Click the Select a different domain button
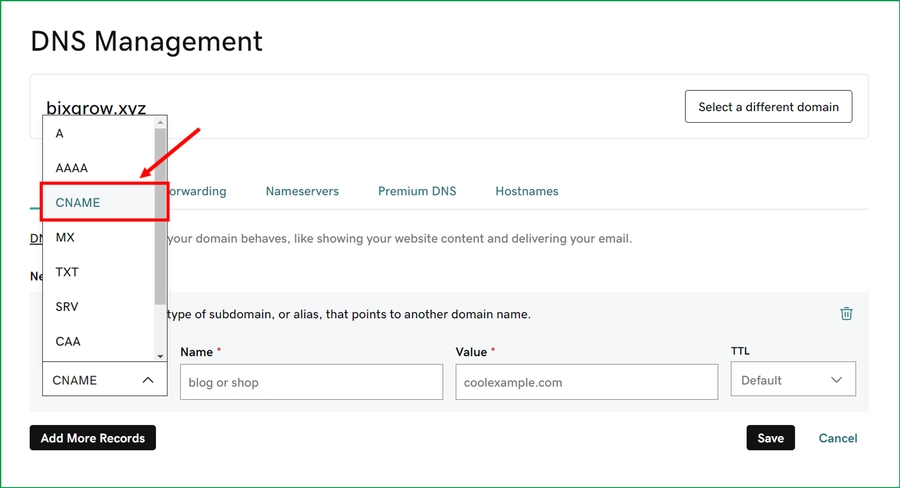The image size is (900, 488). tap(768, 107)
